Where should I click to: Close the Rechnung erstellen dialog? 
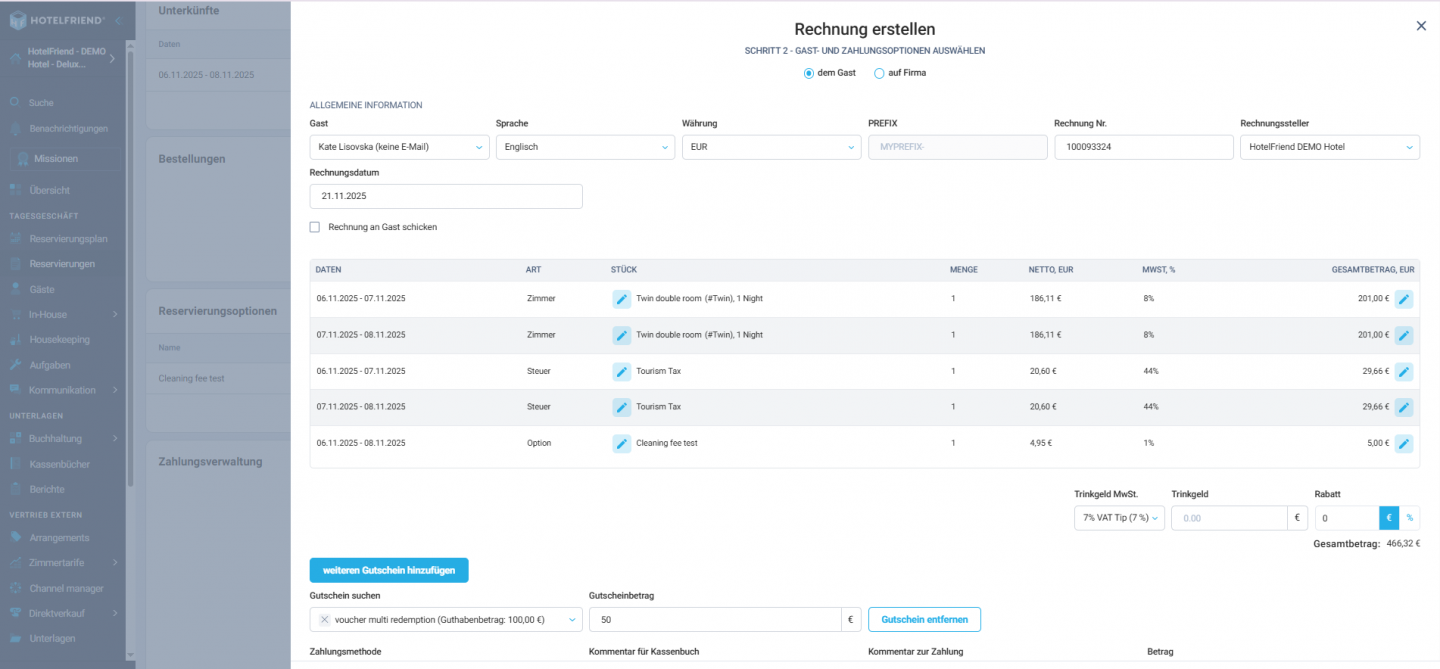[x=1421, y=26]
